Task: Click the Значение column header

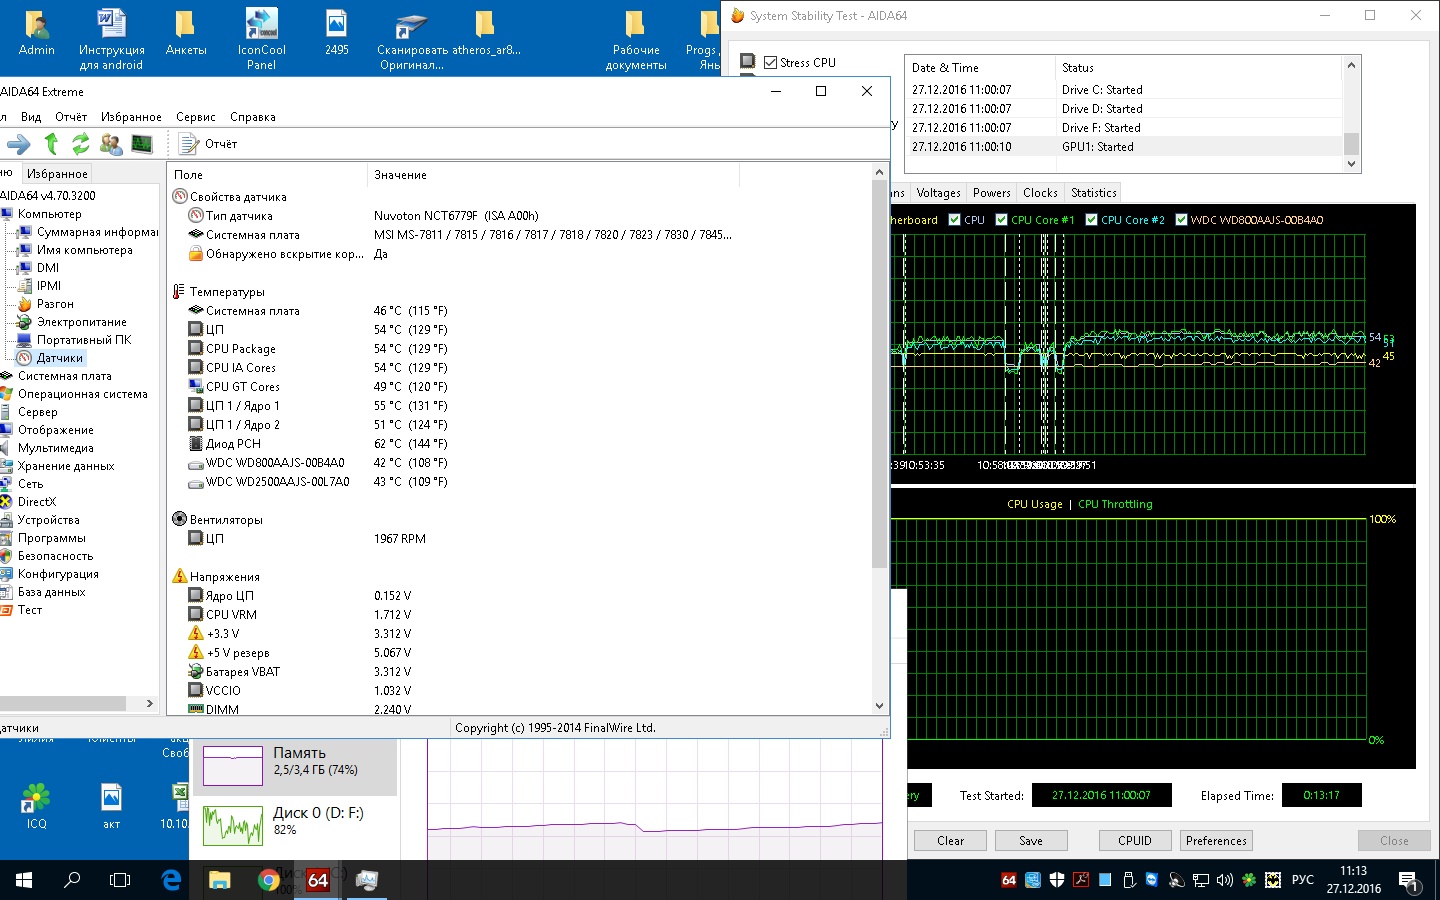Action: tap(554, 175)
